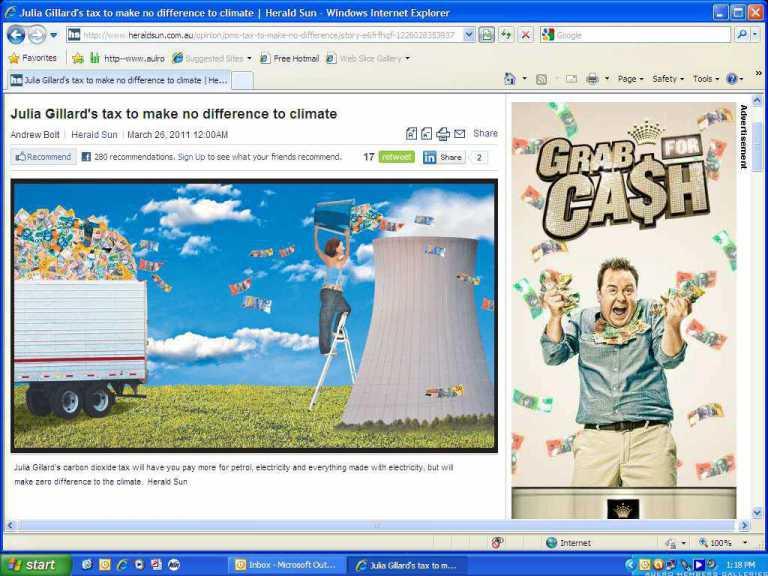Click the Sign Up link
This screenshot has width=768, height=576.
click(191, 157)
